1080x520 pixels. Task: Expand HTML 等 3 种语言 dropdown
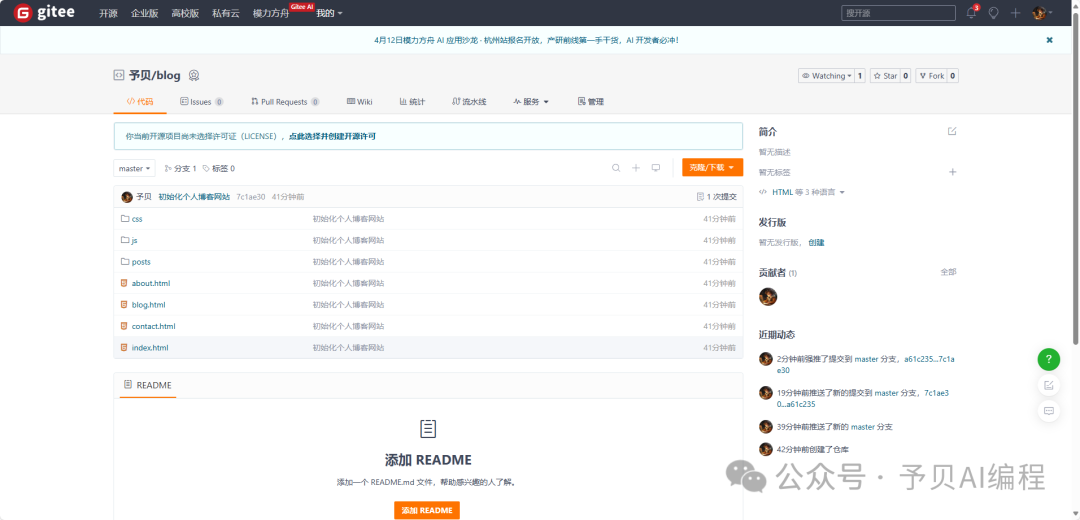pos(802,192)
